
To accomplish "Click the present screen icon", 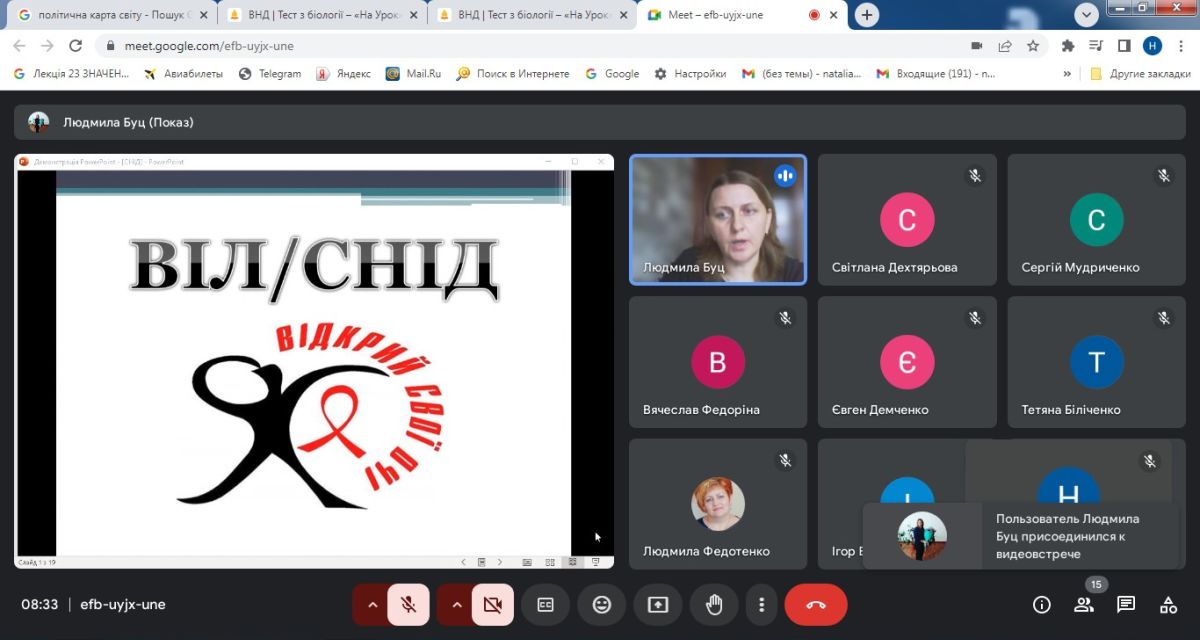I will 657,605.
